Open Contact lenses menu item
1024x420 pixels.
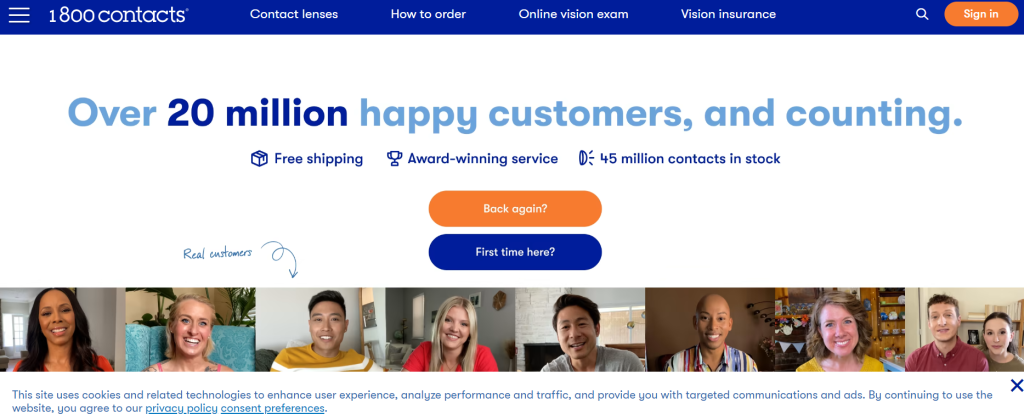tap(294, 14)
